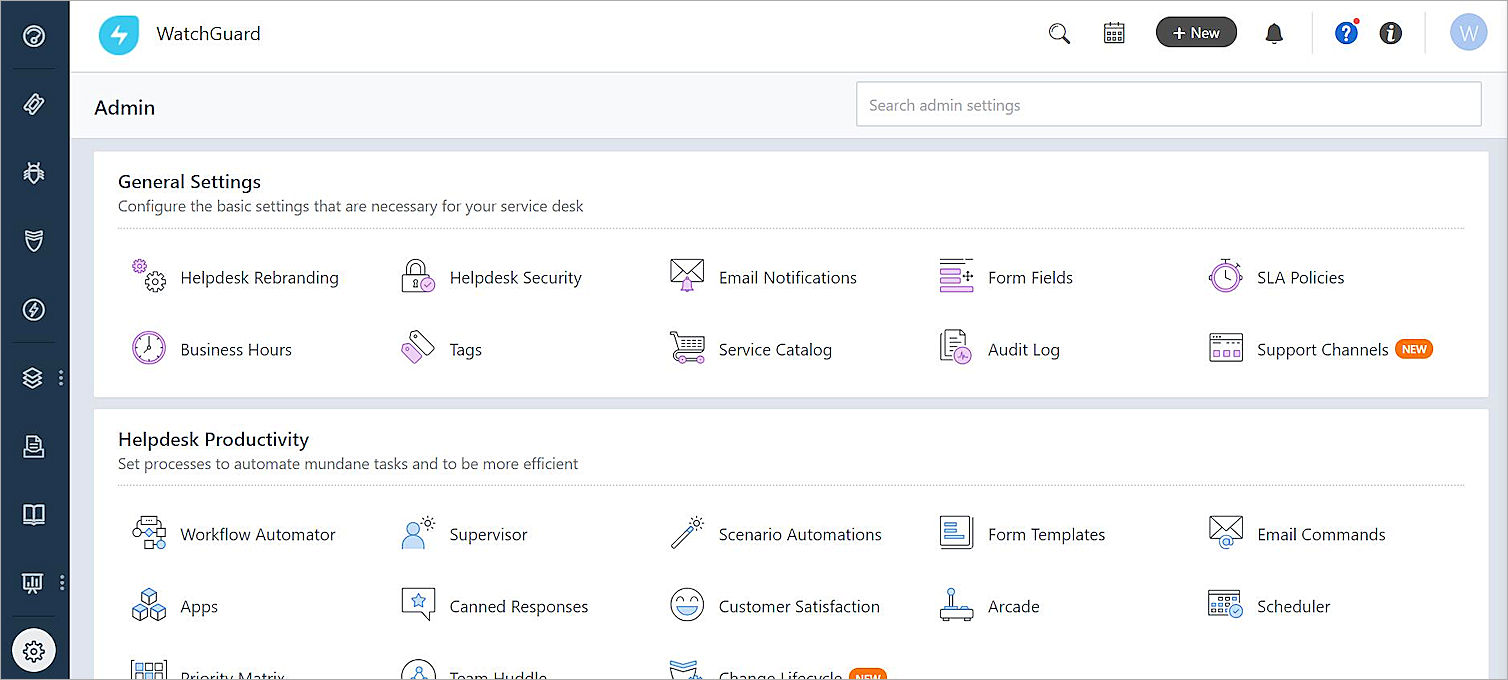This screenshot has width=1508, height=680.
Task: Type in the Search admin settings field
Action: pos(1168,105)
